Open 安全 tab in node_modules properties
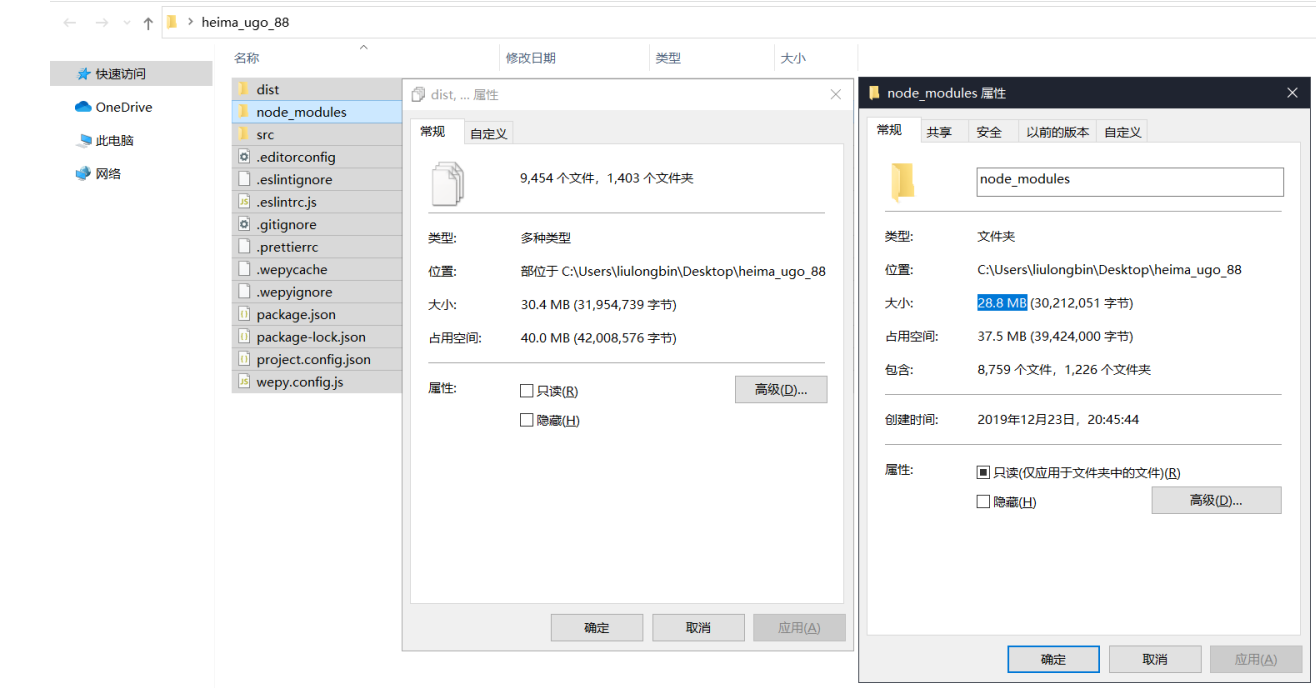This screenshot has width=1316, height=688. pos(990,132)
